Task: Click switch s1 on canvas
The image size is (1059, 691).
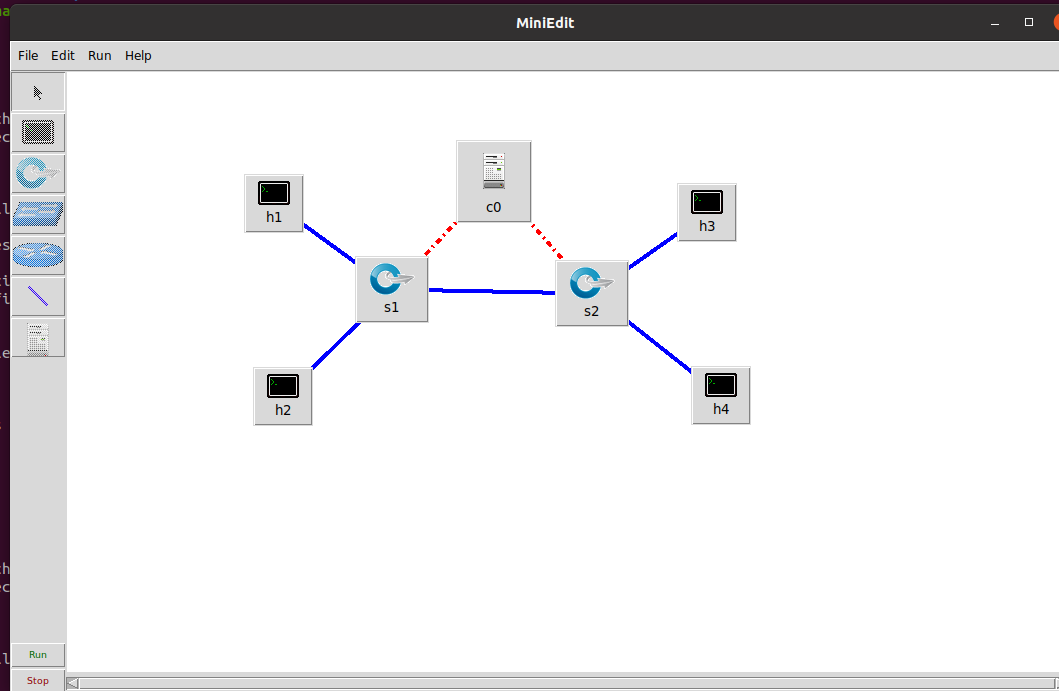Action: (x=392, y=289)
